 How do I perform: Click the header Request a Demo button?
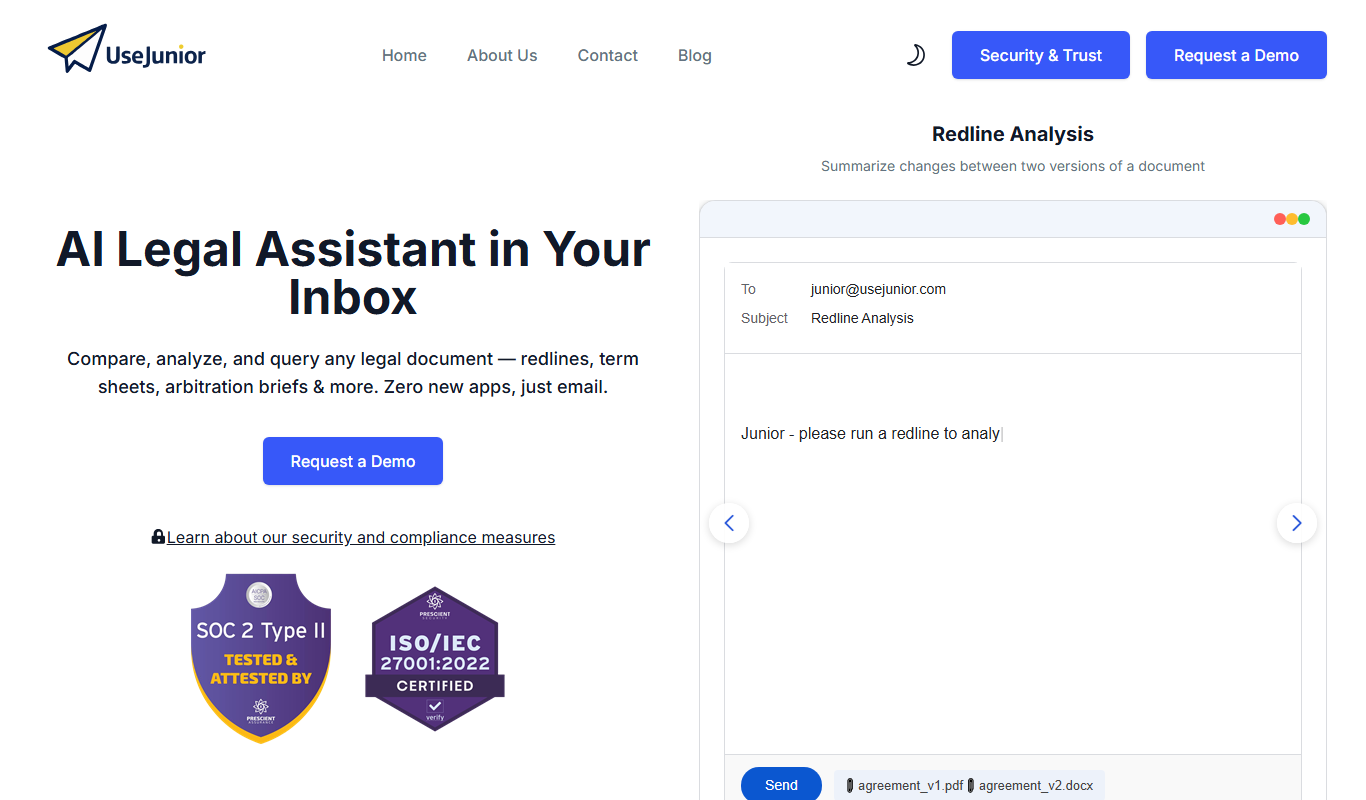[x=1236, y=55]
